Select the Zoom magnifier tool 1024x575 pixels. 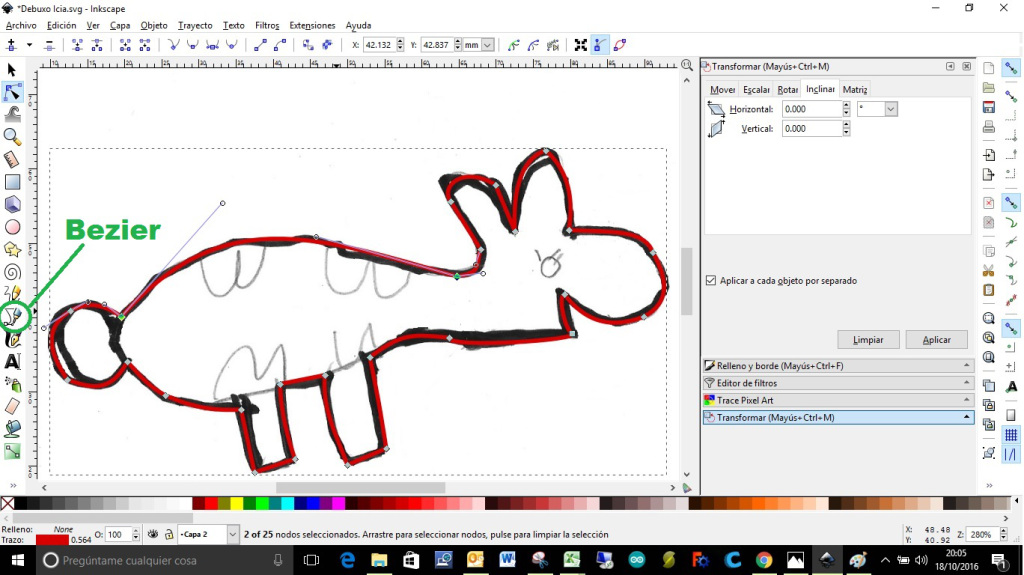pyautogui.click(x=12, y=136)
